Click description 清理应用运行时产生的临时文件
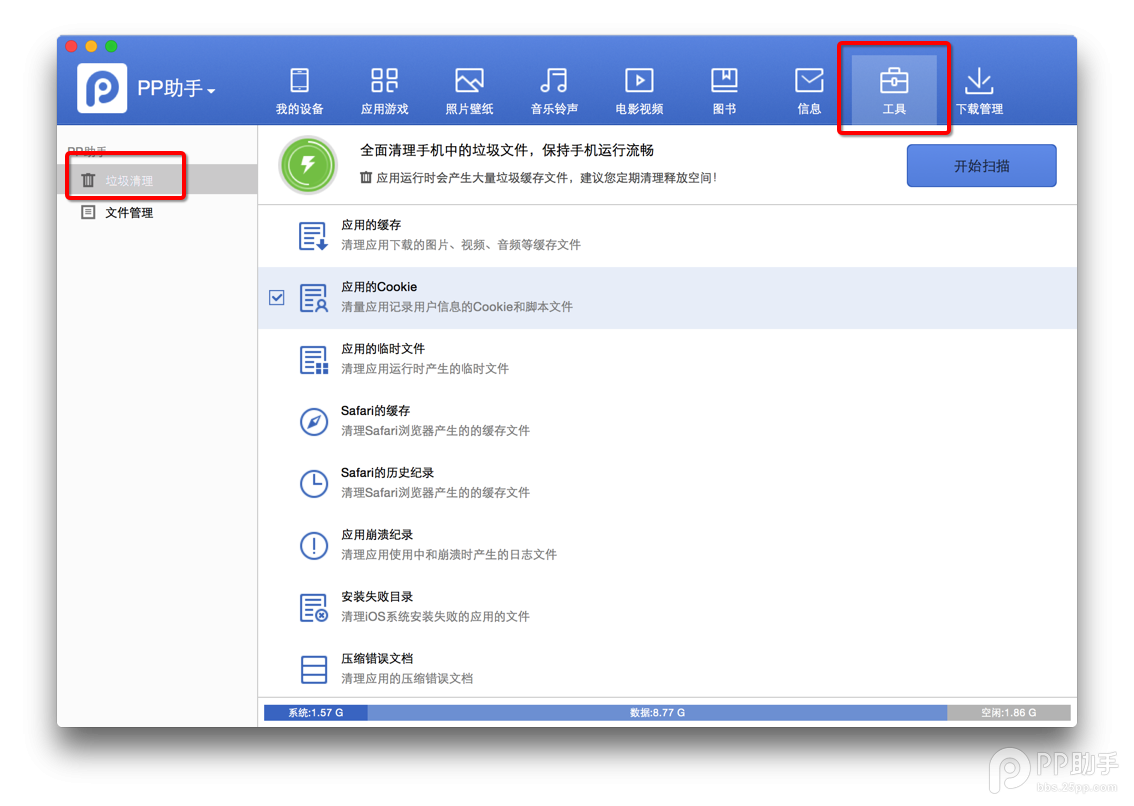The image size is (1134, 806). (425, 368)
